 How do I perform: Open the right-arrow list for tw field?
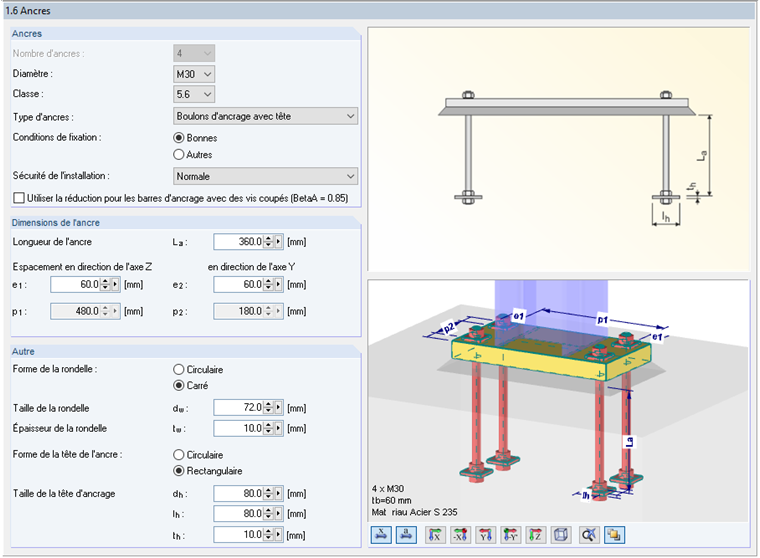tap(278, 428)
